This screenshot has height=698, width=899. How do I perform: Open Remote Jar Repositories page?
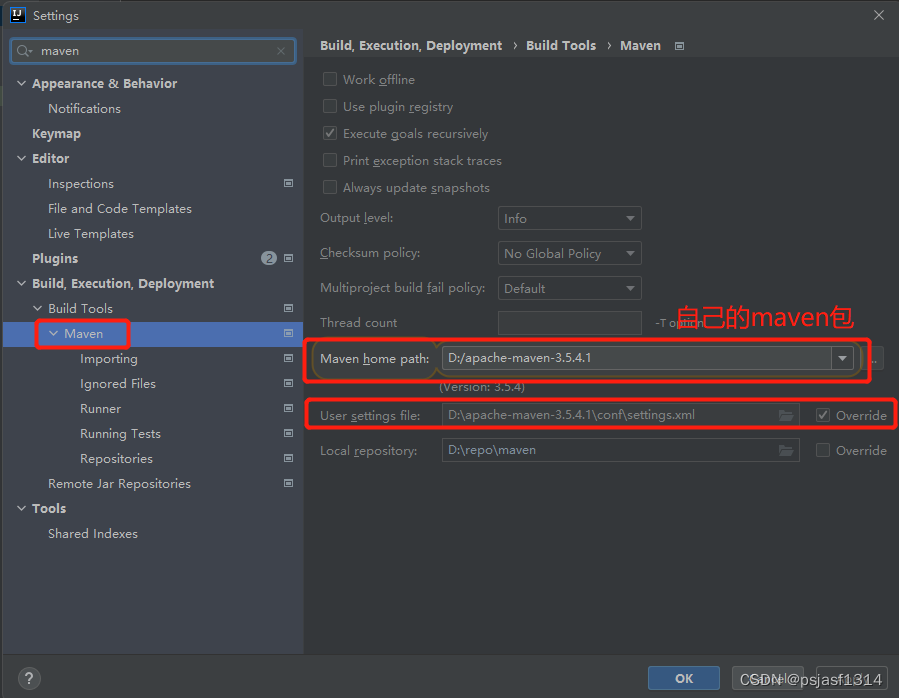tap(119, 483)
